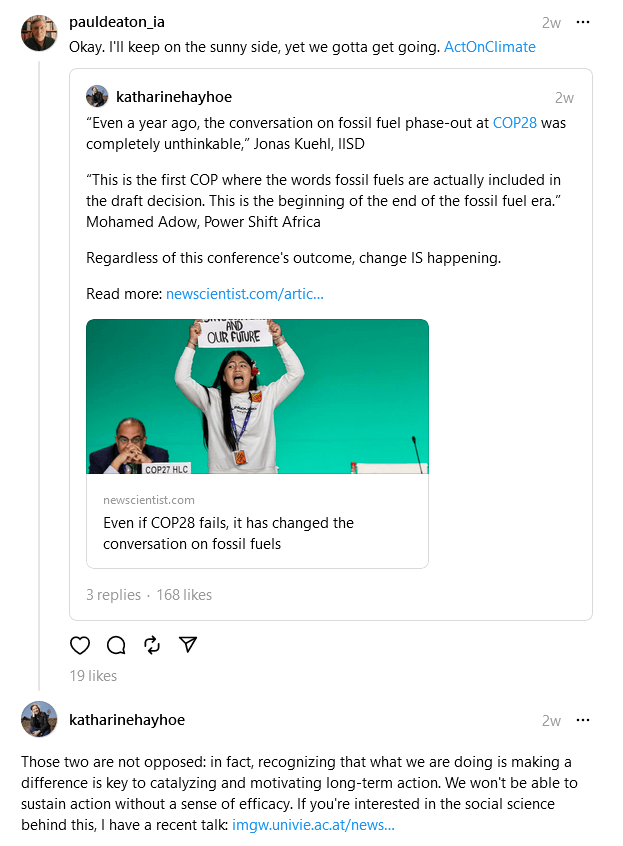
Task: Follow the COP28 tag link
Action: click(515, 122)
